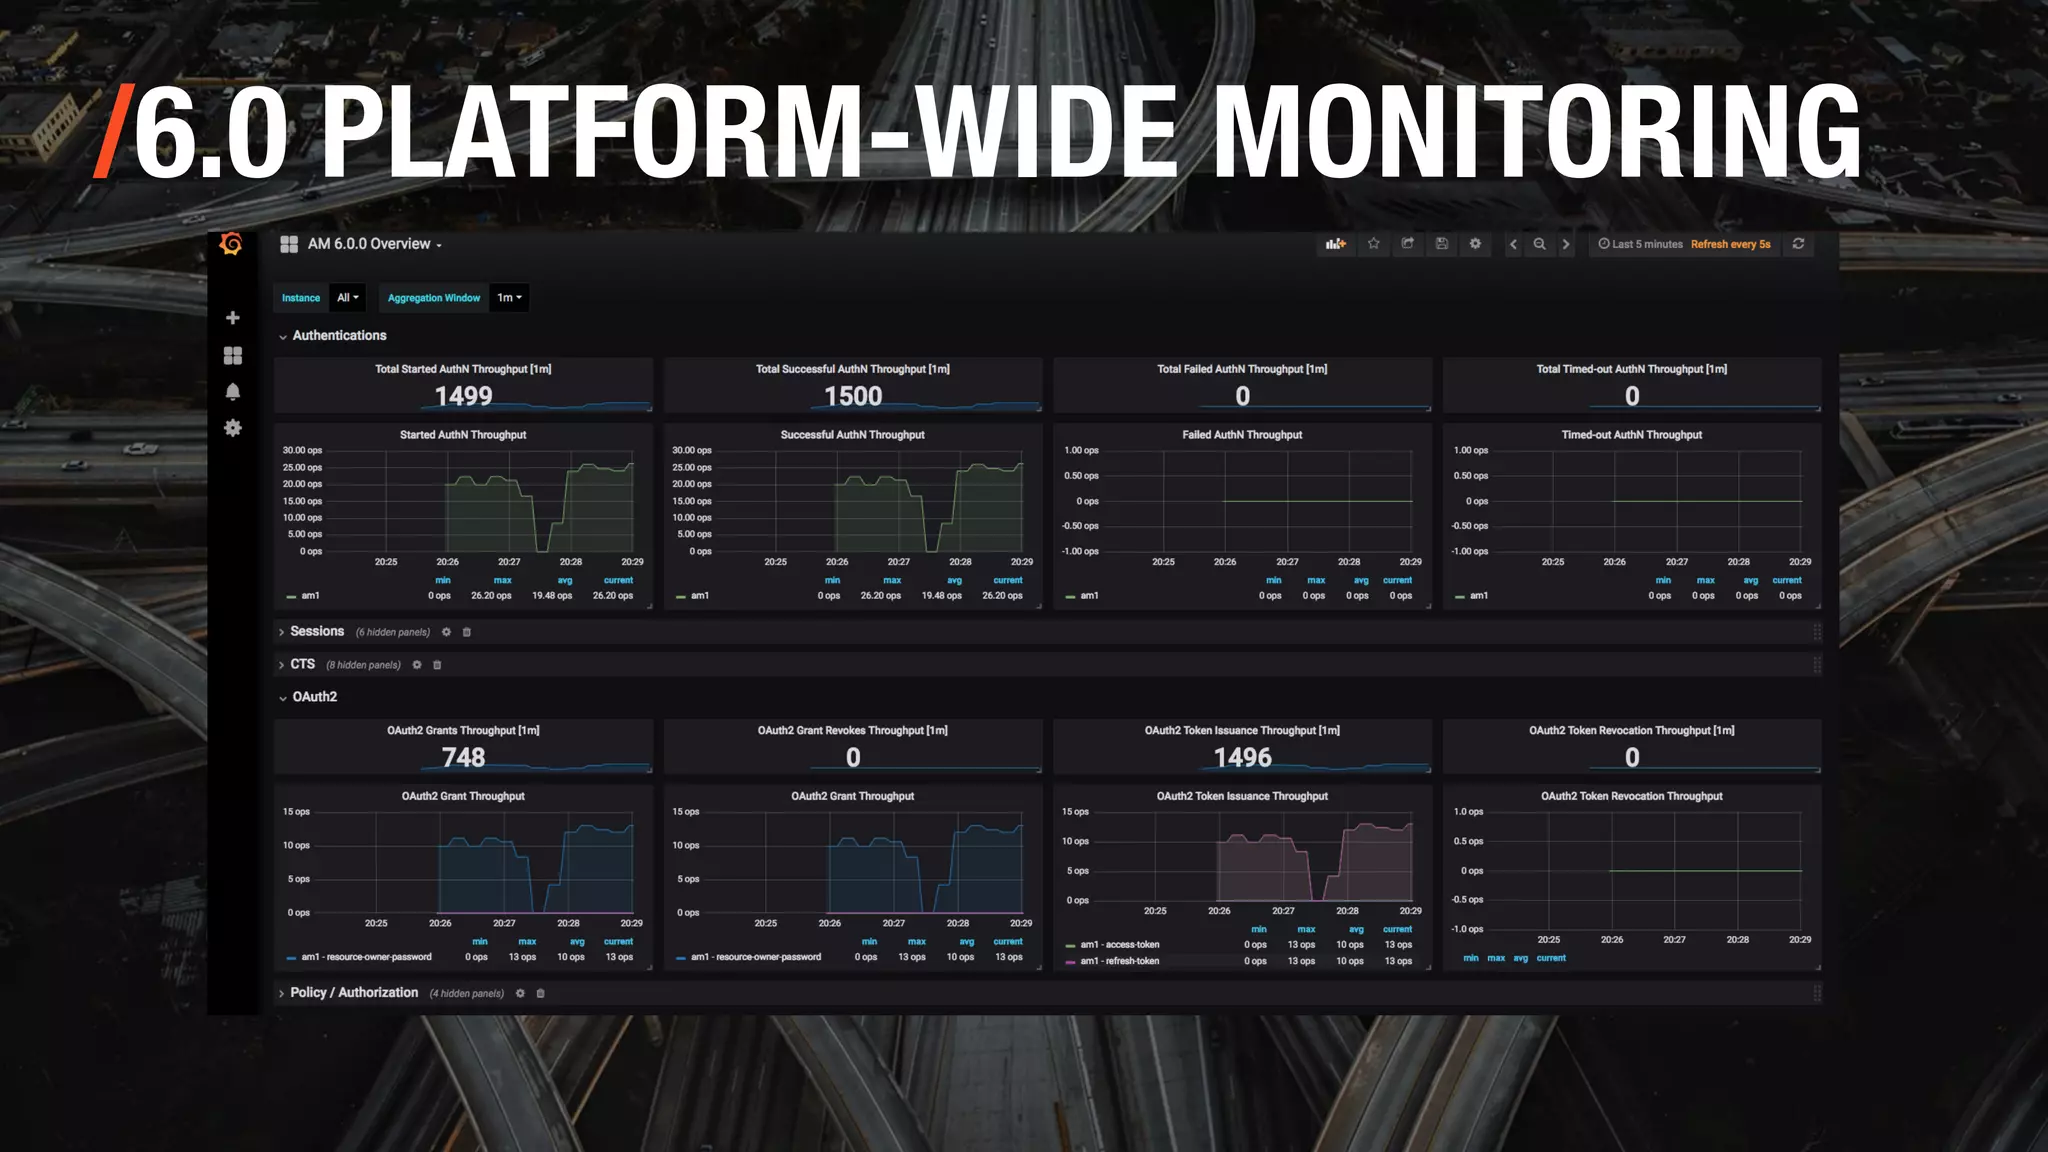The height and width of the screenshot is (1152, 2048).
Task: Open CTS row settings gear
Action: 417,665
